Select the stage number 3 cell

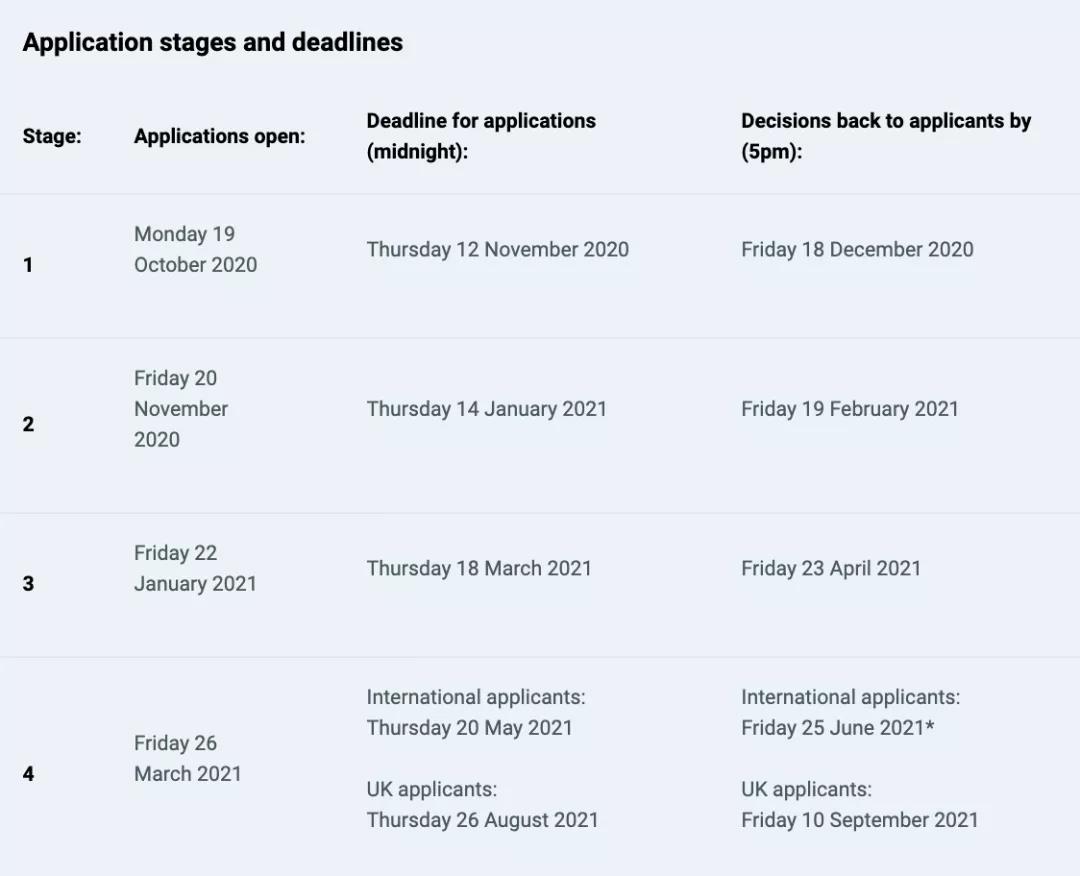click(28, 584)
